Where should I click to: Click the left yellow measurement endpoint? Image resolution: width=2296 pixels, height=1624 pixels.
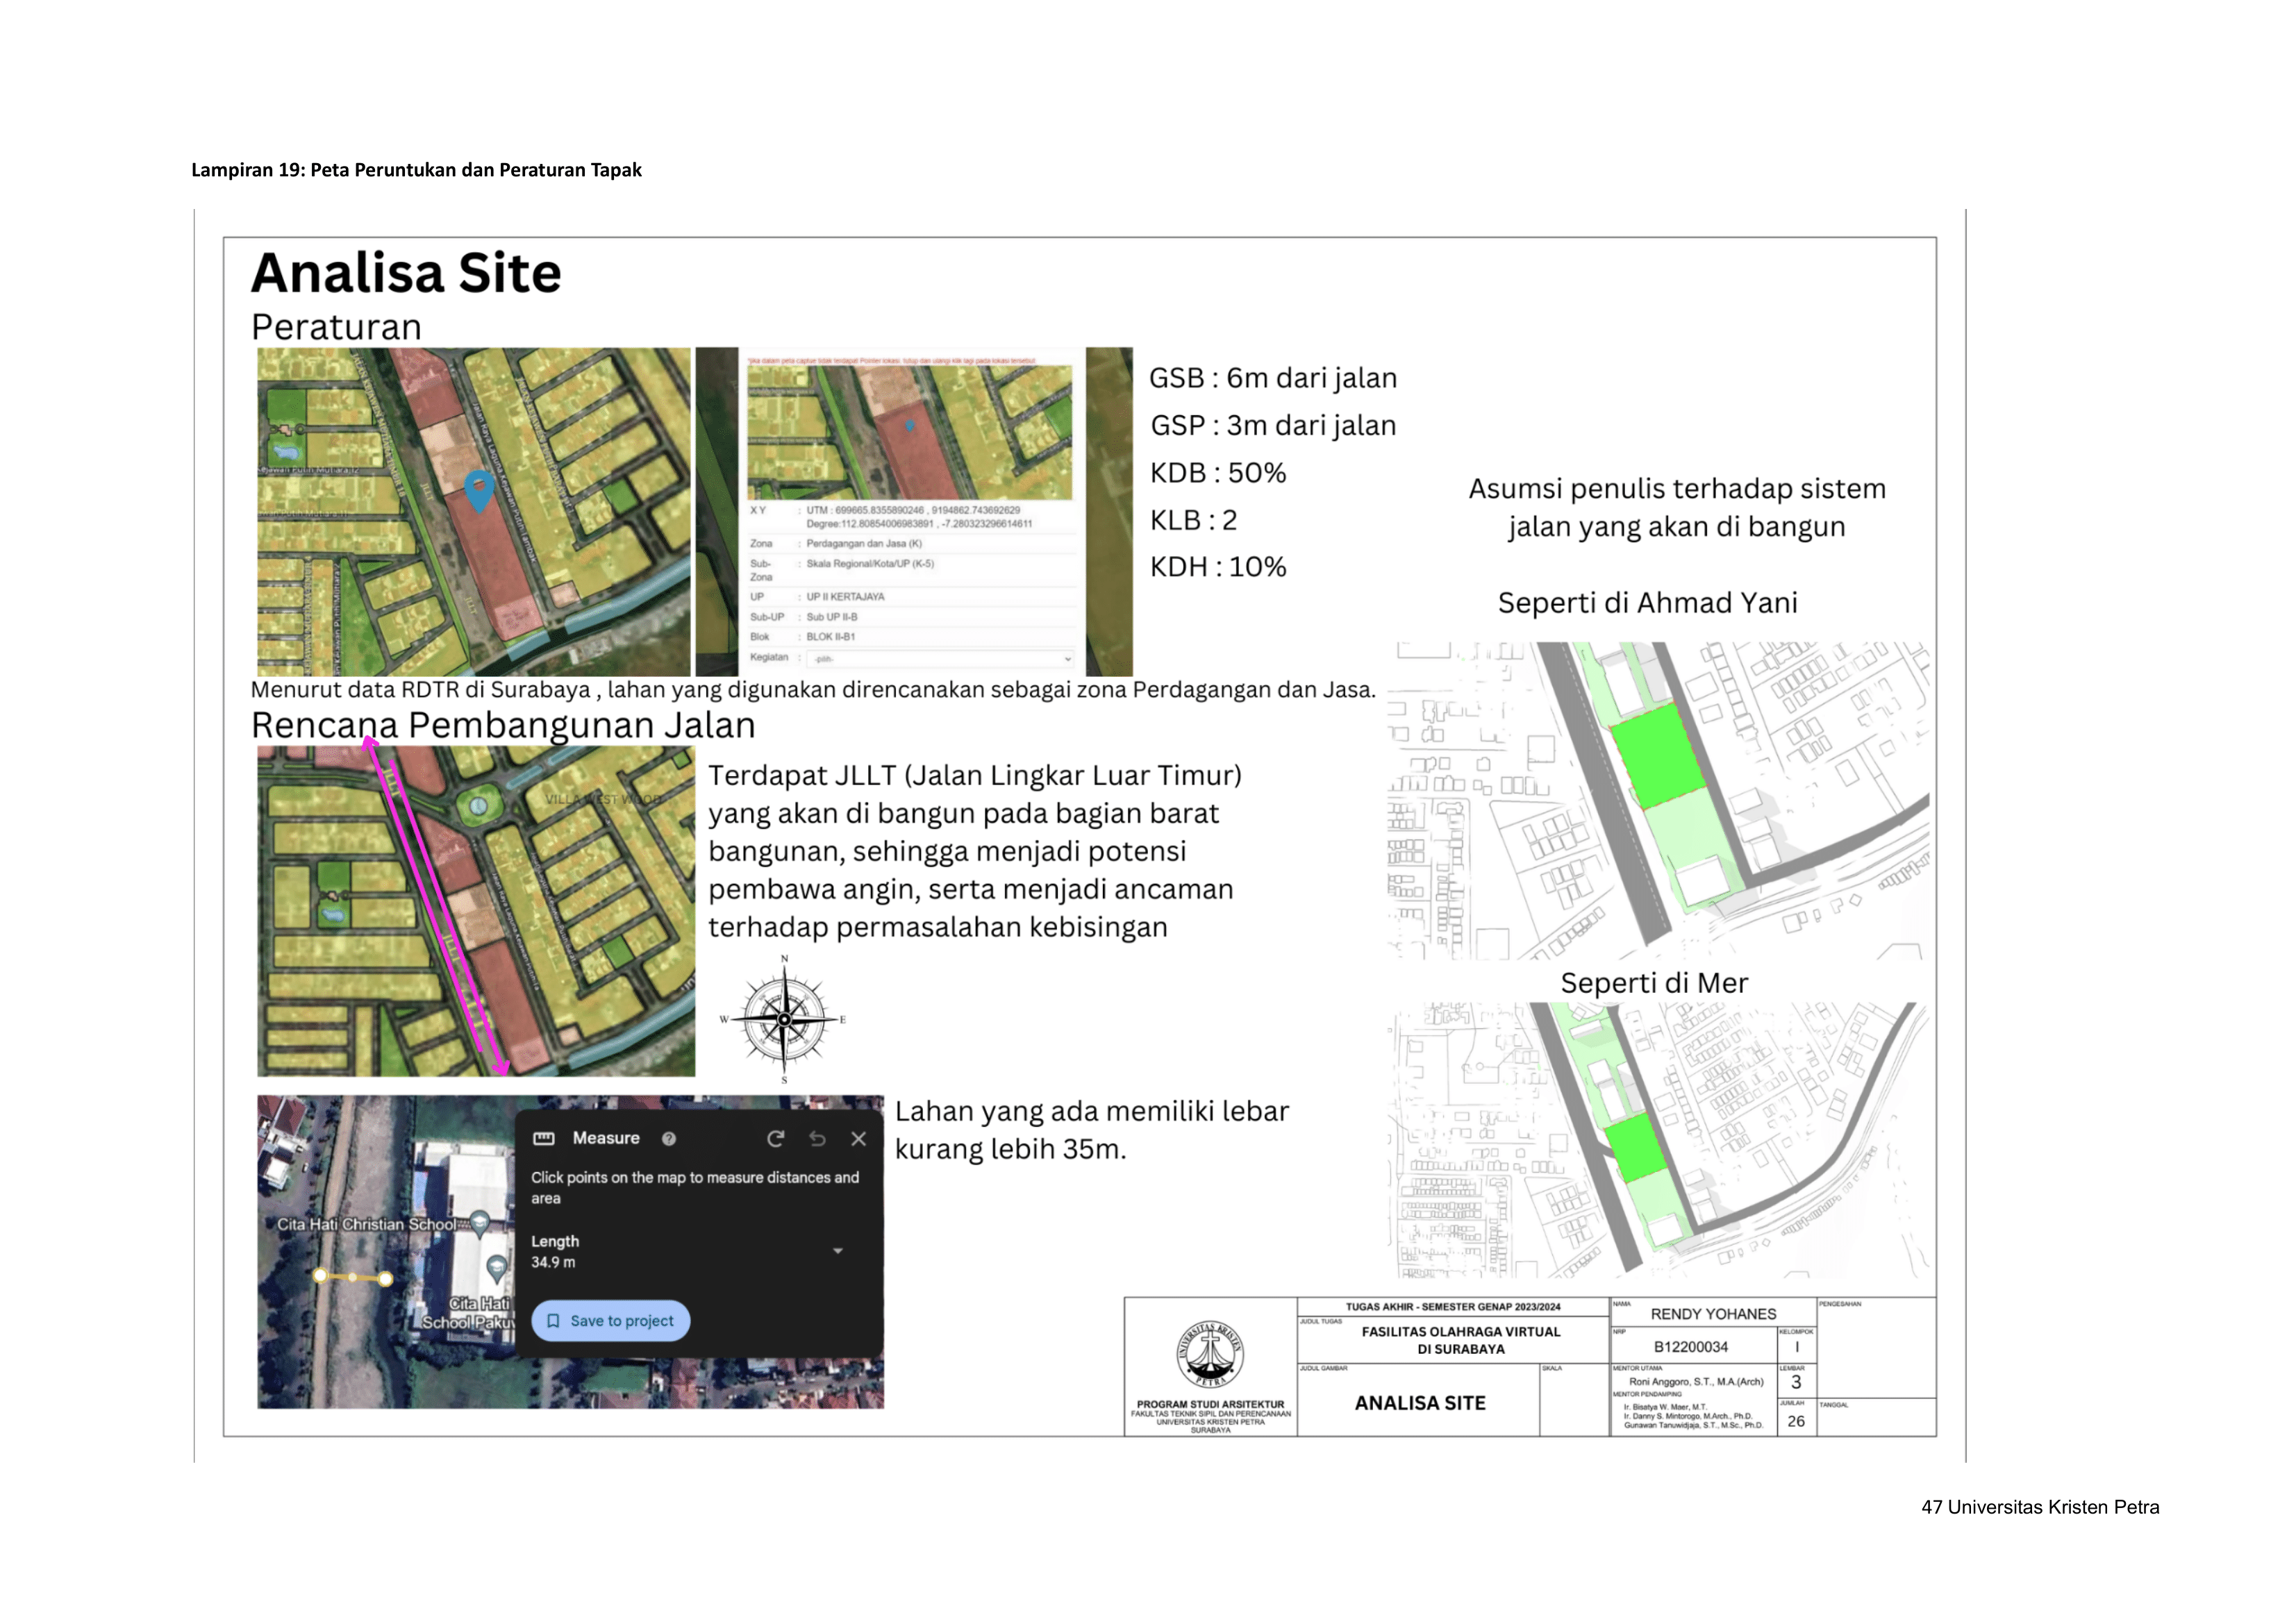[320, 1275]
